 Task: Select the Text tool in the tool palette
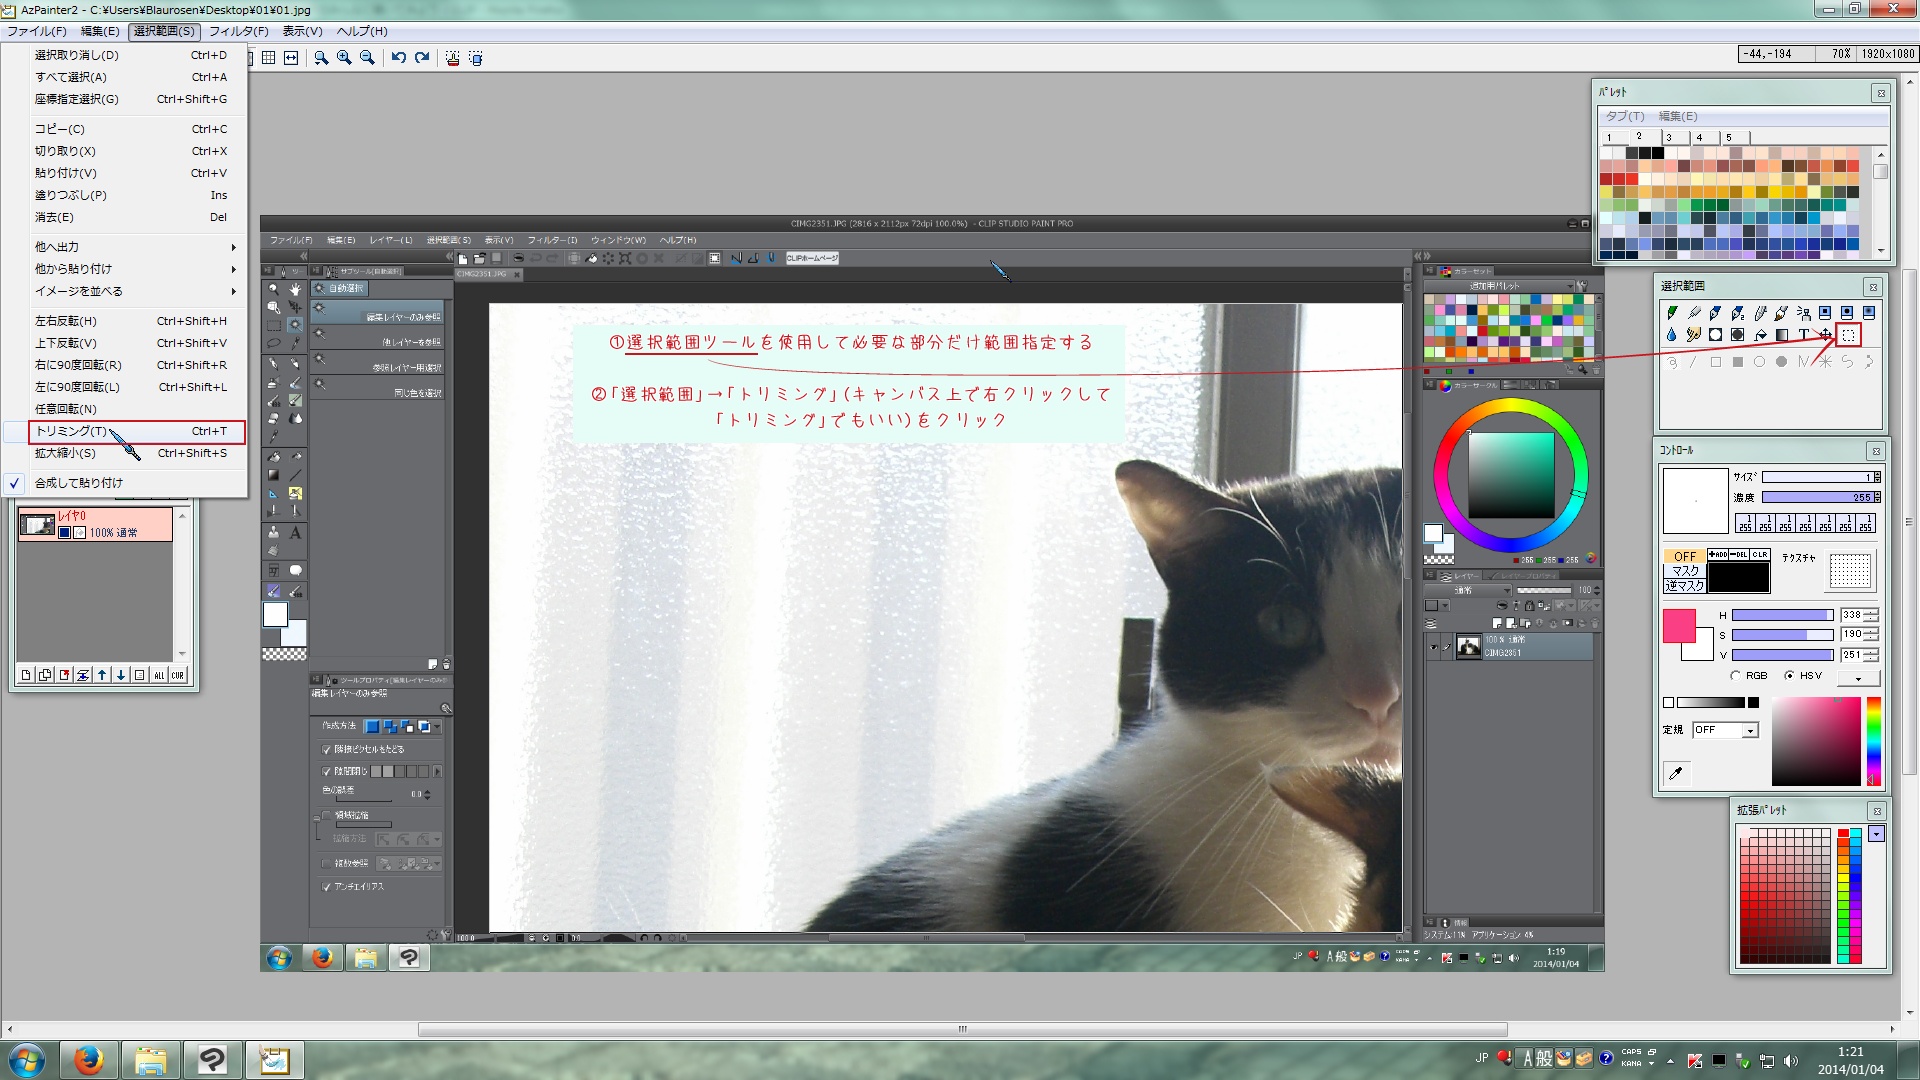point(1803,335)
